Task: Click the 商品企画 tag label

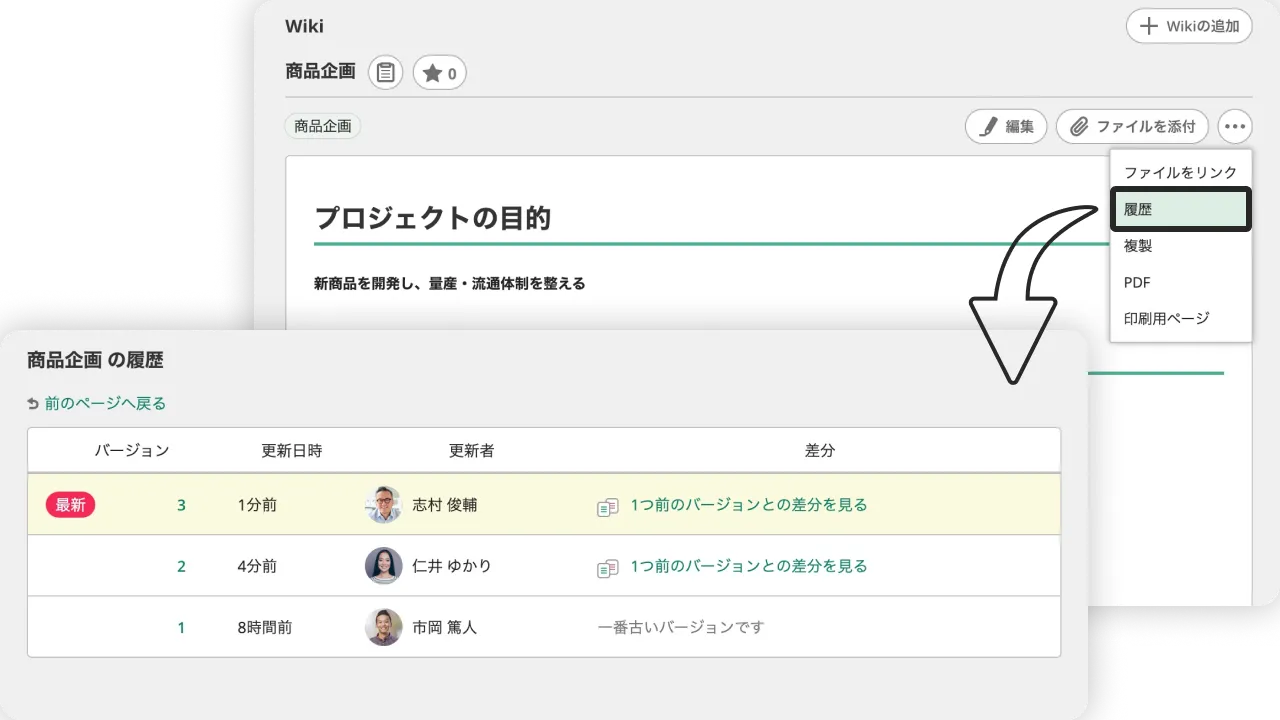Action: (x=322, y=126)
